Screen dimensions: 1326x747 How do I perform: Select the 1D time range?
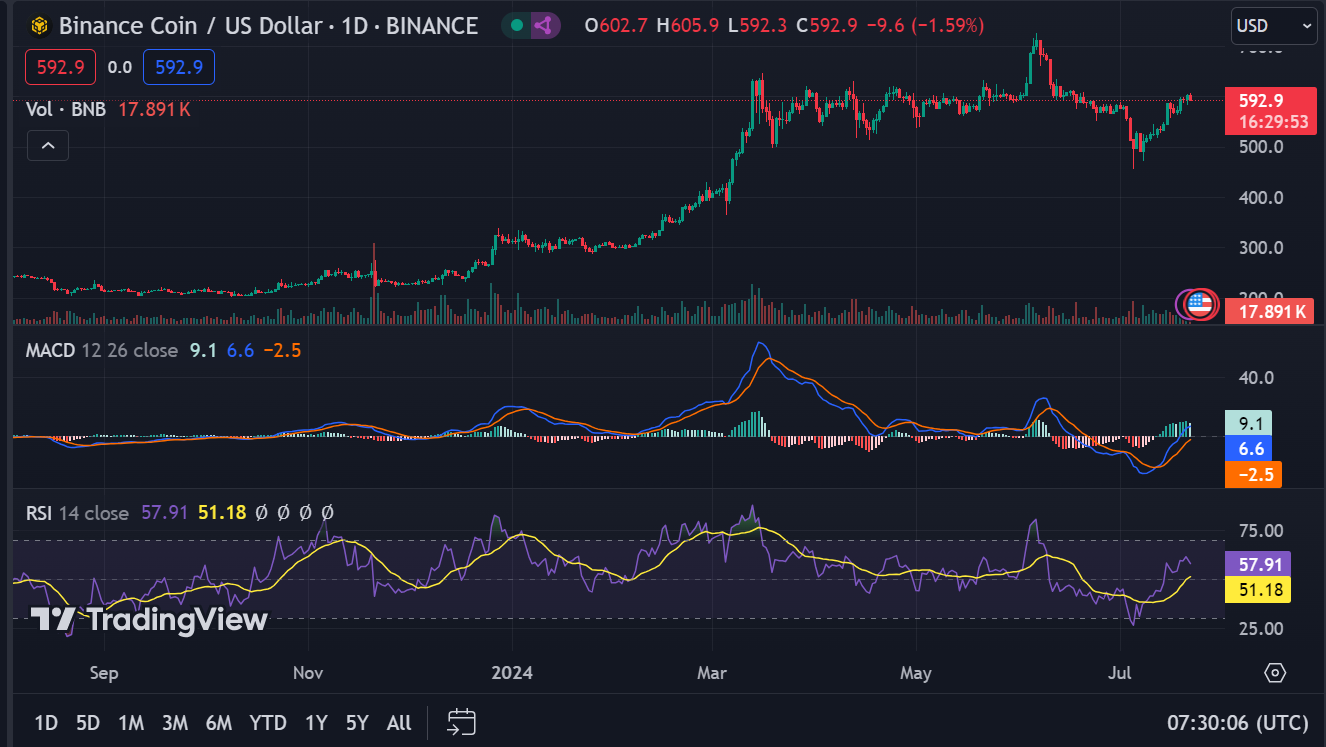click(x=46, y=723)
